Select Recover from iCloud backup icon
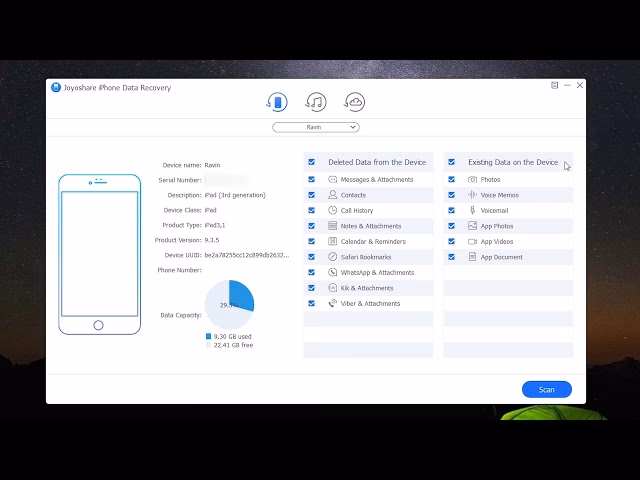Screen dimensions: 640x480 pyautogui.click(x=354, y=102)
